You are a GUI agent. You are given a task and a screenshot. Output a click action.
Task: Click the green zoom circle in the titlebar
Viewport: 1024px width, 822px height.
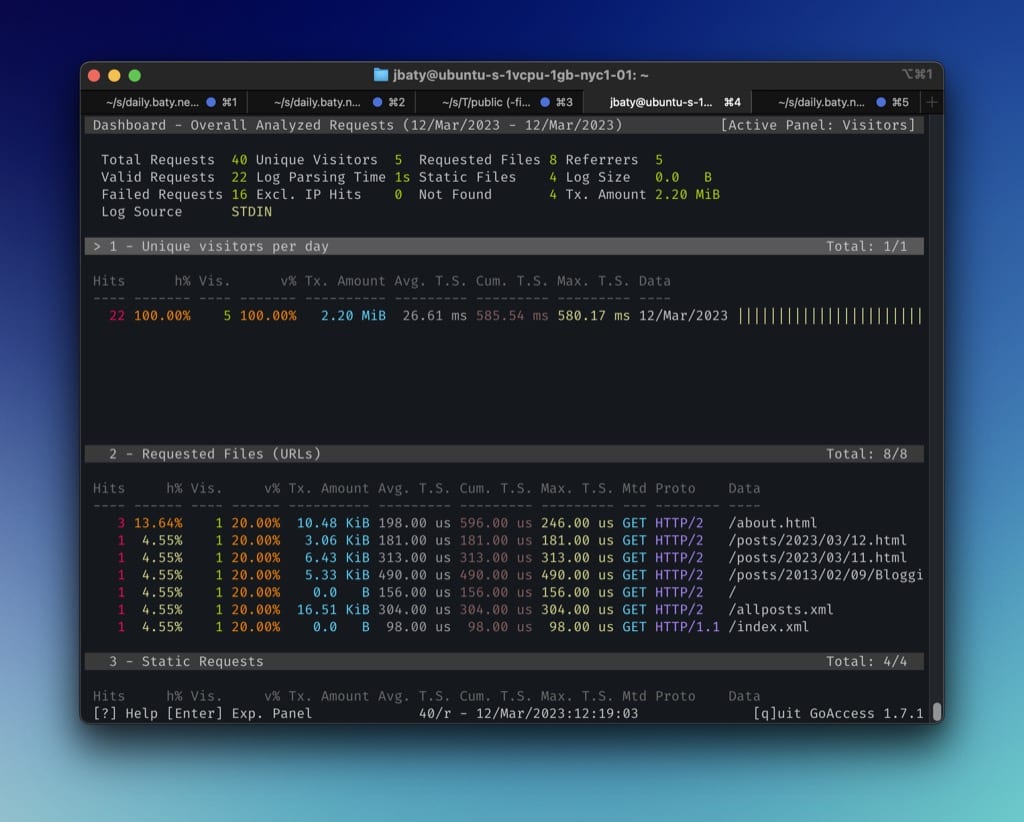[x=134, y=74]
